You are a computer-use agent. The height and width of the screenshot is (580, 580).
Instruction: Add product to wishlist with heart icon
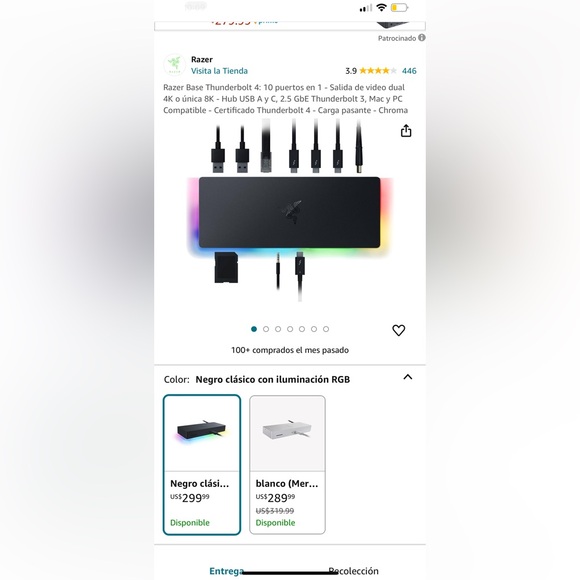click(398, 330)
